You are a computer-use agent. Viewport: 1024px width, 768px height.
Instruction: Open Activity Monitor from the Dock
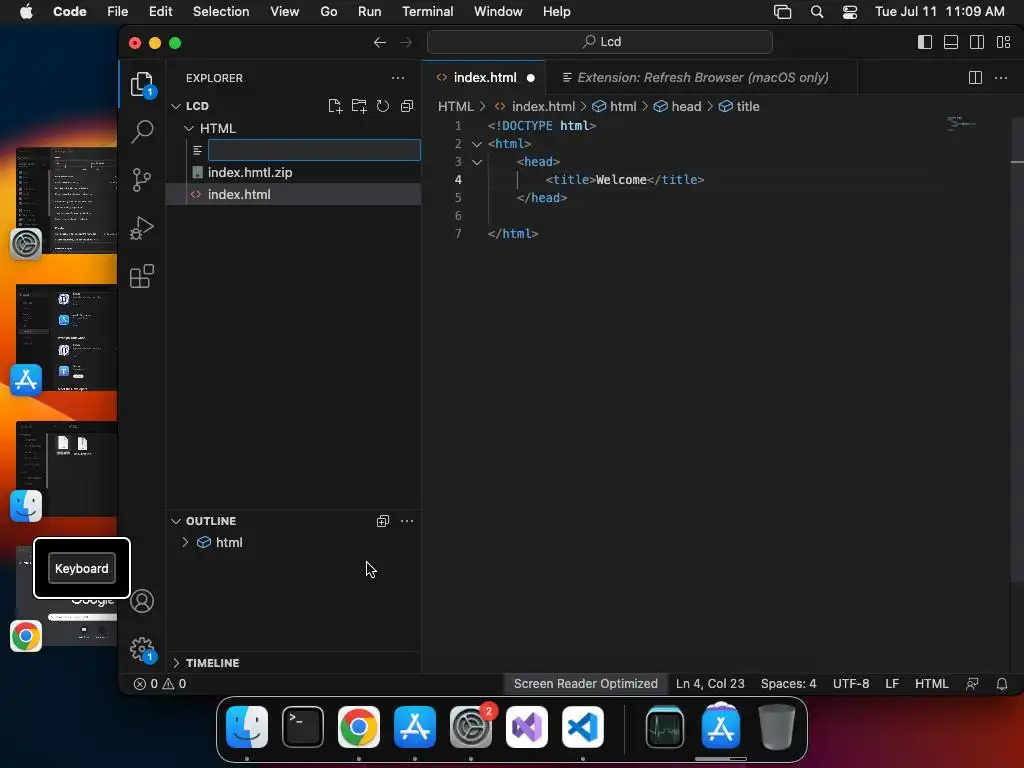click(665, 727)
